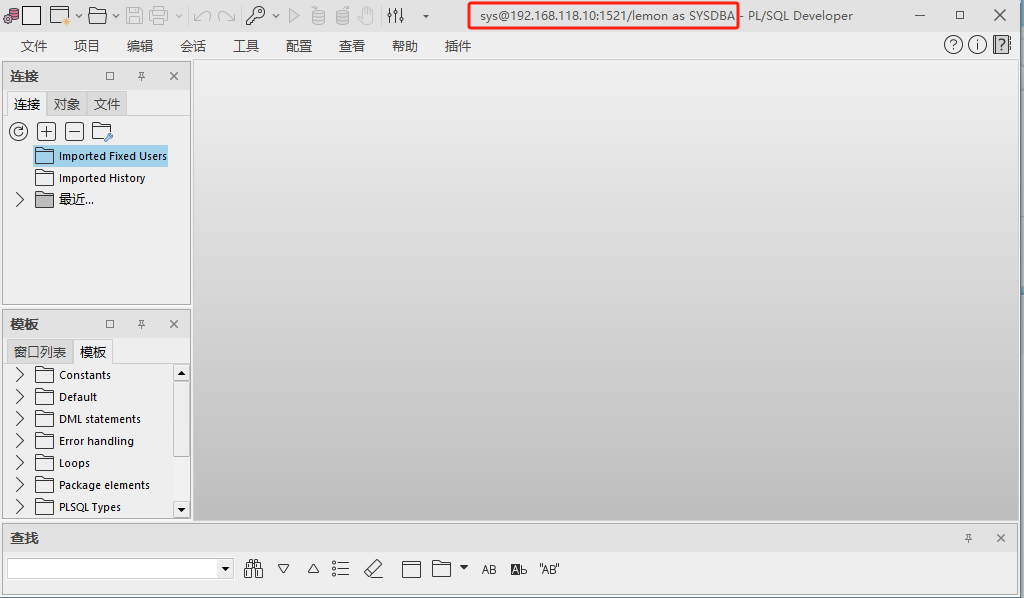Select the Package elements folder

pyautogui.click(x=93, y=485)
